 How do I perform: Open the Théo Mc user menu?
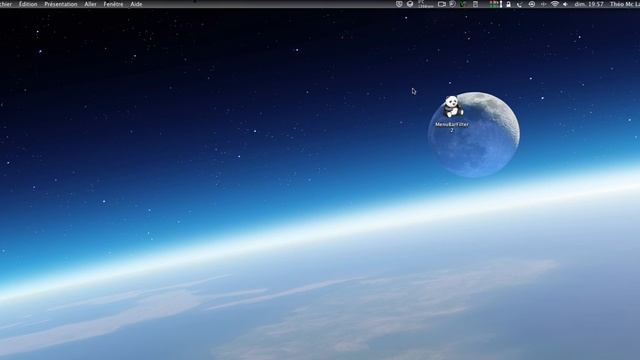(x=624, y=4)
